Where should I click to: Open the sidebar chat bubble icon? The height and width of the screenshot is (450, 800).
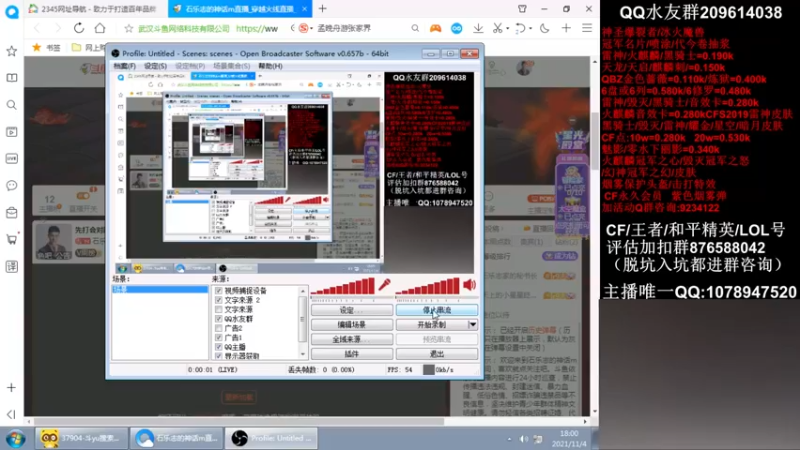[x=11, y=185]
